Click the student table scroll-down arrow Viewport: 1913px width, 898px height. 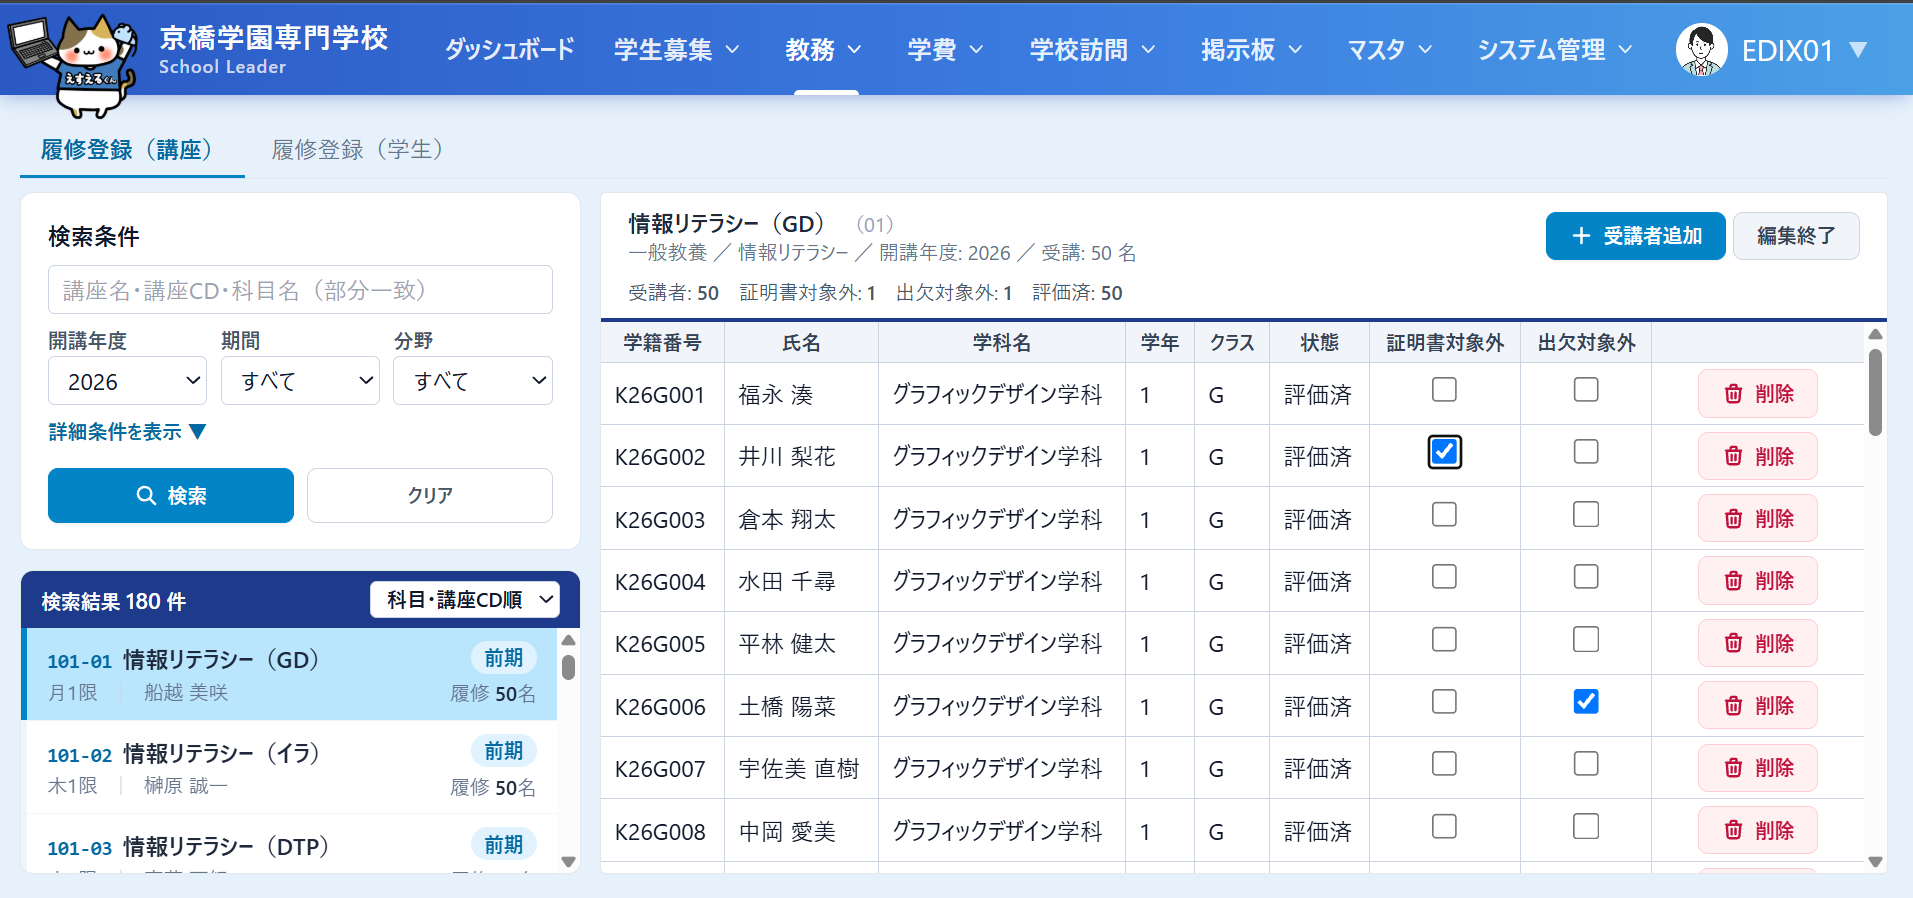coord(1875,862)
